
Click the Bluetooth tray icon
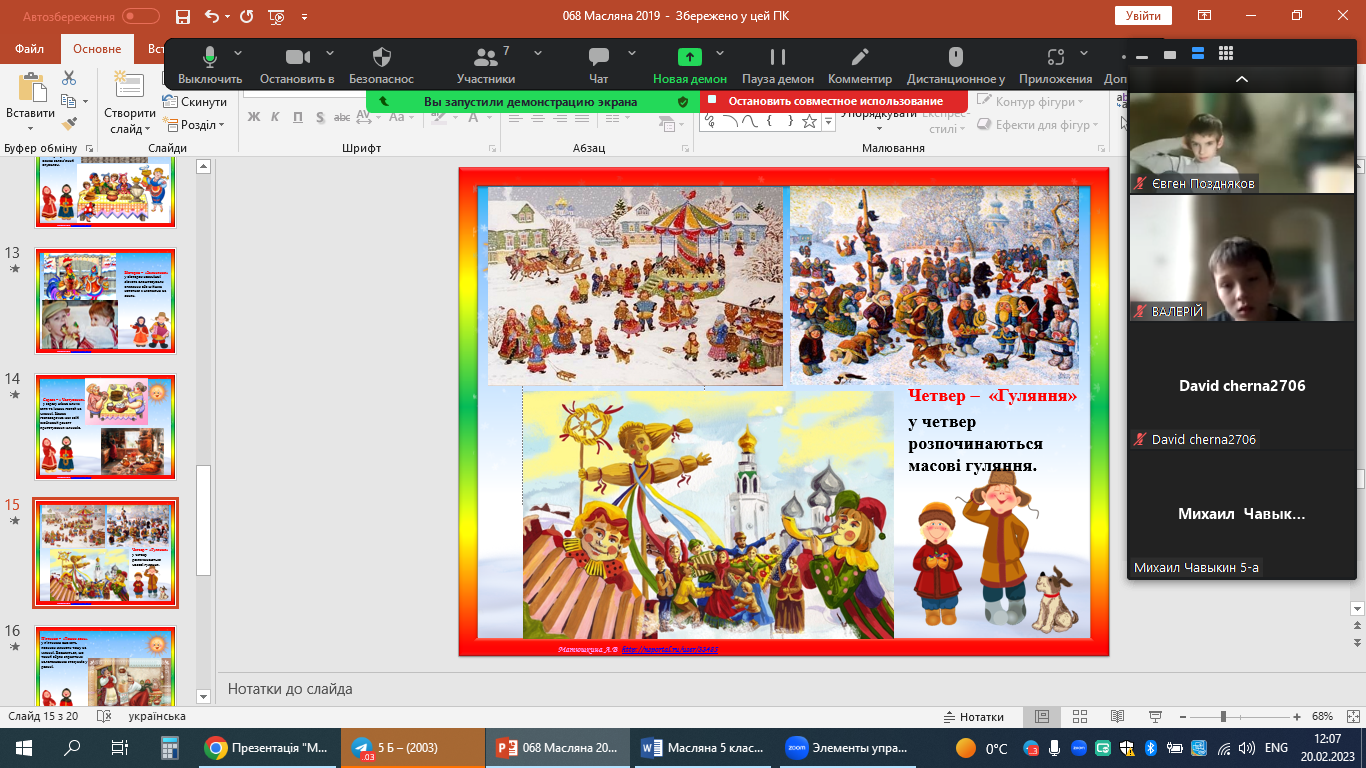click(1150, 748)
